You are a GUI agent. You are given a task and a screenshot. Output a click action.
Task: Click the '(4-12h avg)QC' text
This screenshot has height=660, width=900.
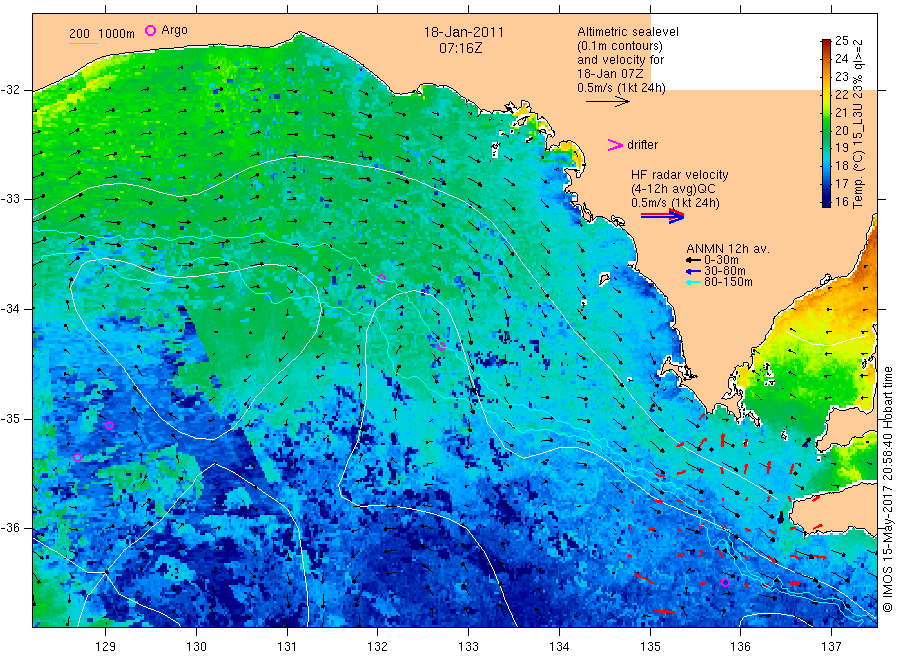(x=673, y=189)
